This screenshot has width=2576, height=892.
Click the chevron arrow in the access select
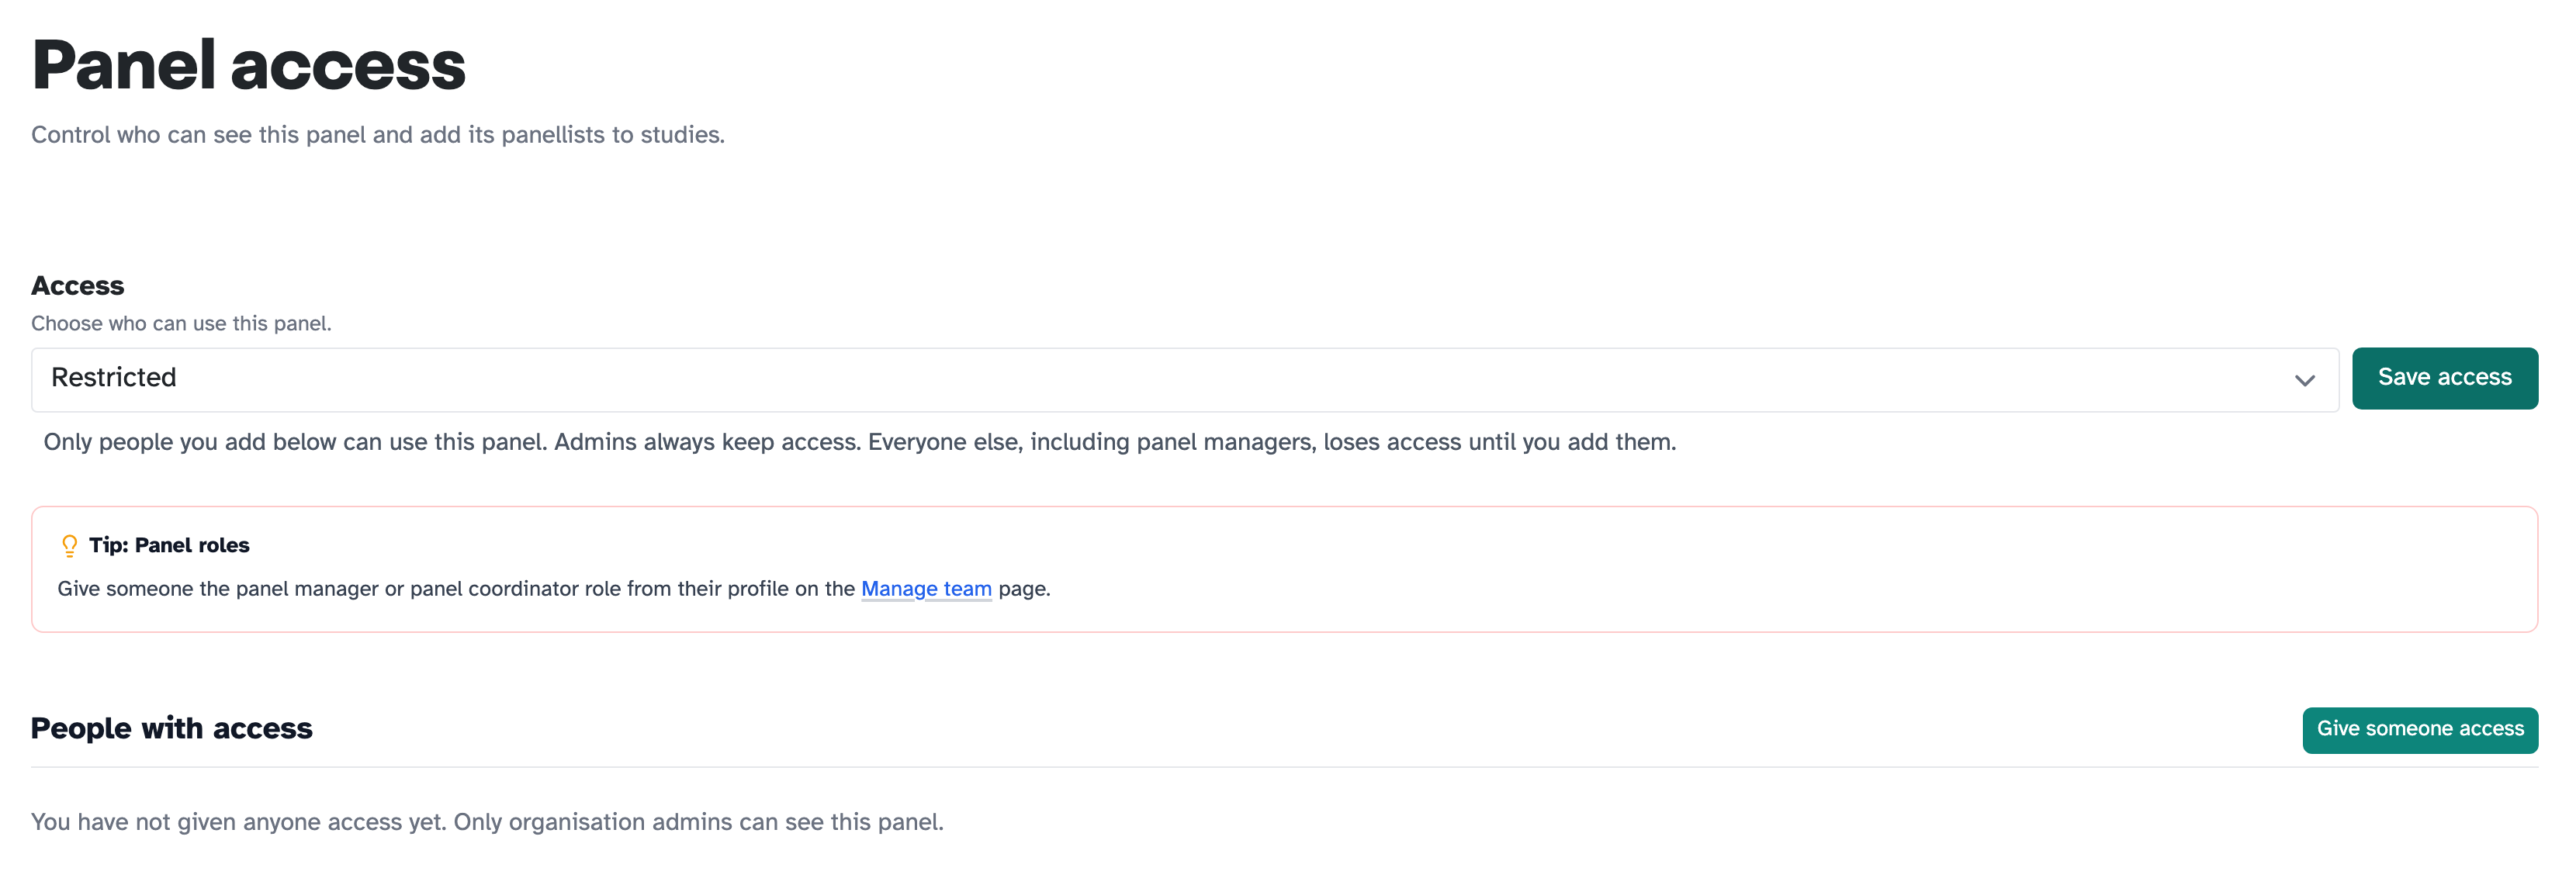click(x=2304, y=380)
